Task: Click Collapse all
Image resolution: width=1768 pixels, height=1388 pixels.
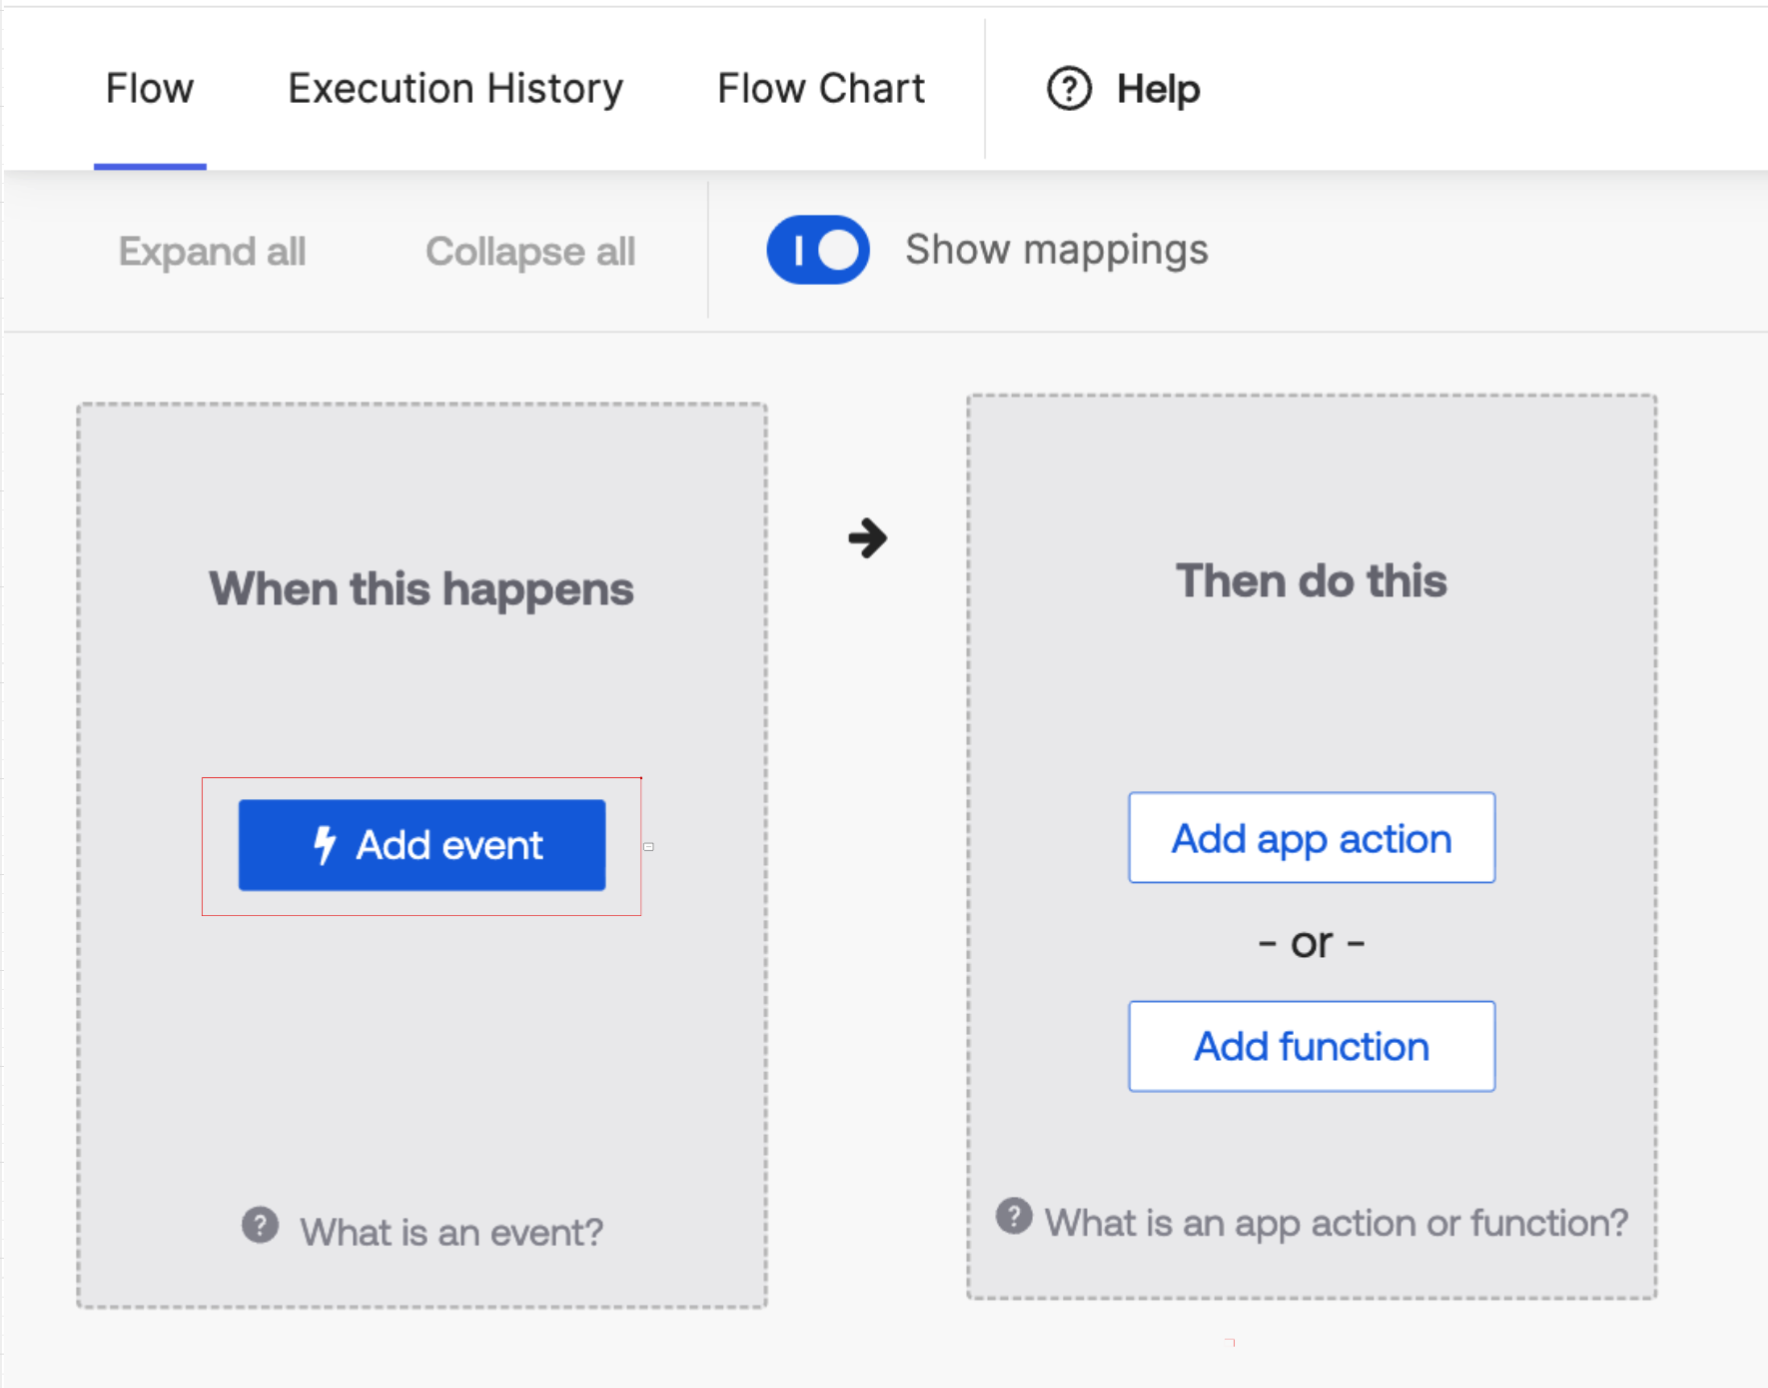Action: point(530,251)
